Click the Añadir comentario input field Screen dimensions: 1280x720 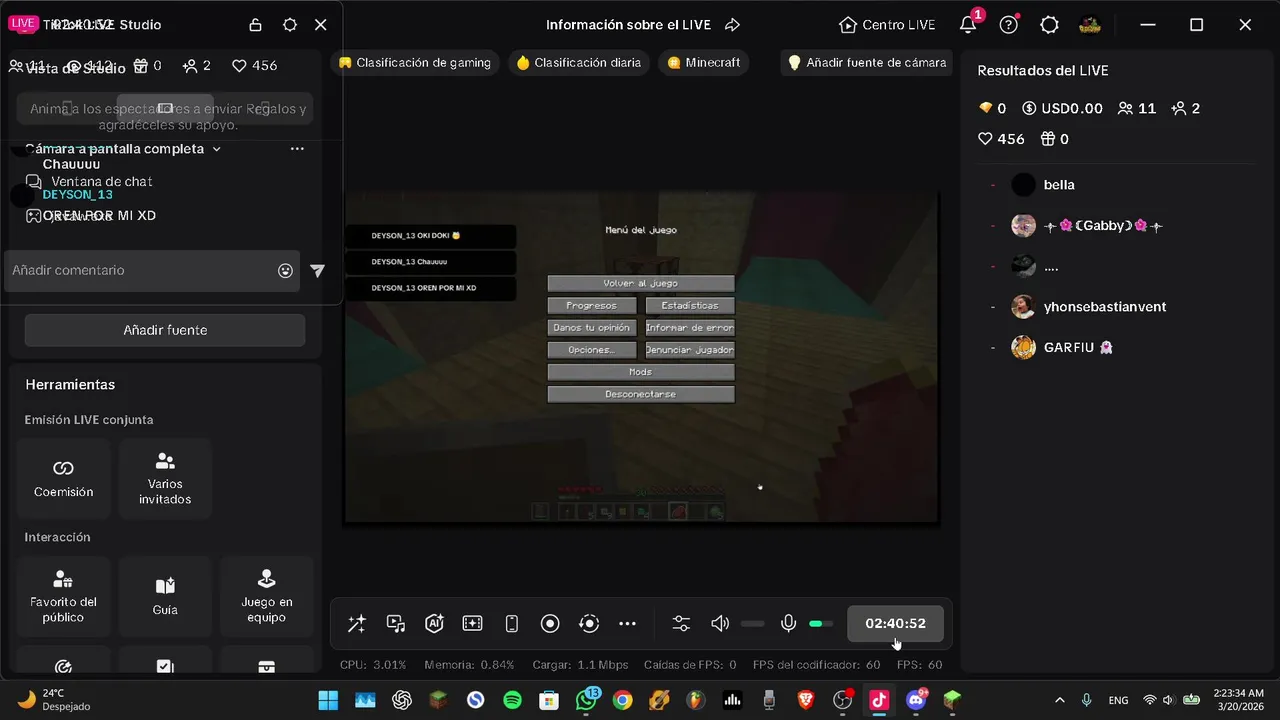point(152,271)
